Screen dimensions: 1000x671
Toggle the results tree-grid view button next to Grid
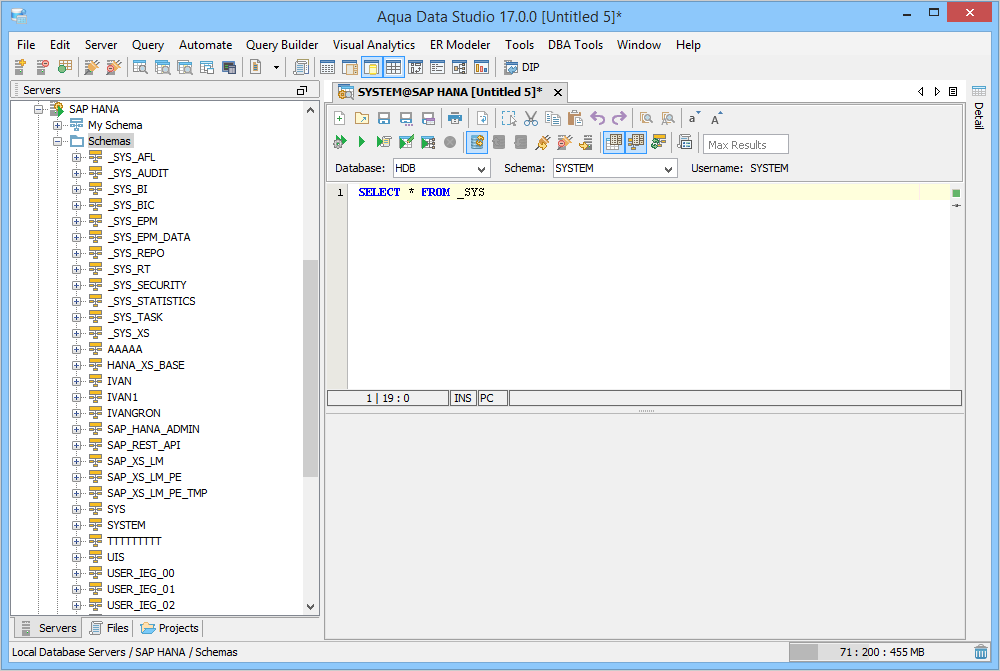pyautogui.click(x=636, y=142)
